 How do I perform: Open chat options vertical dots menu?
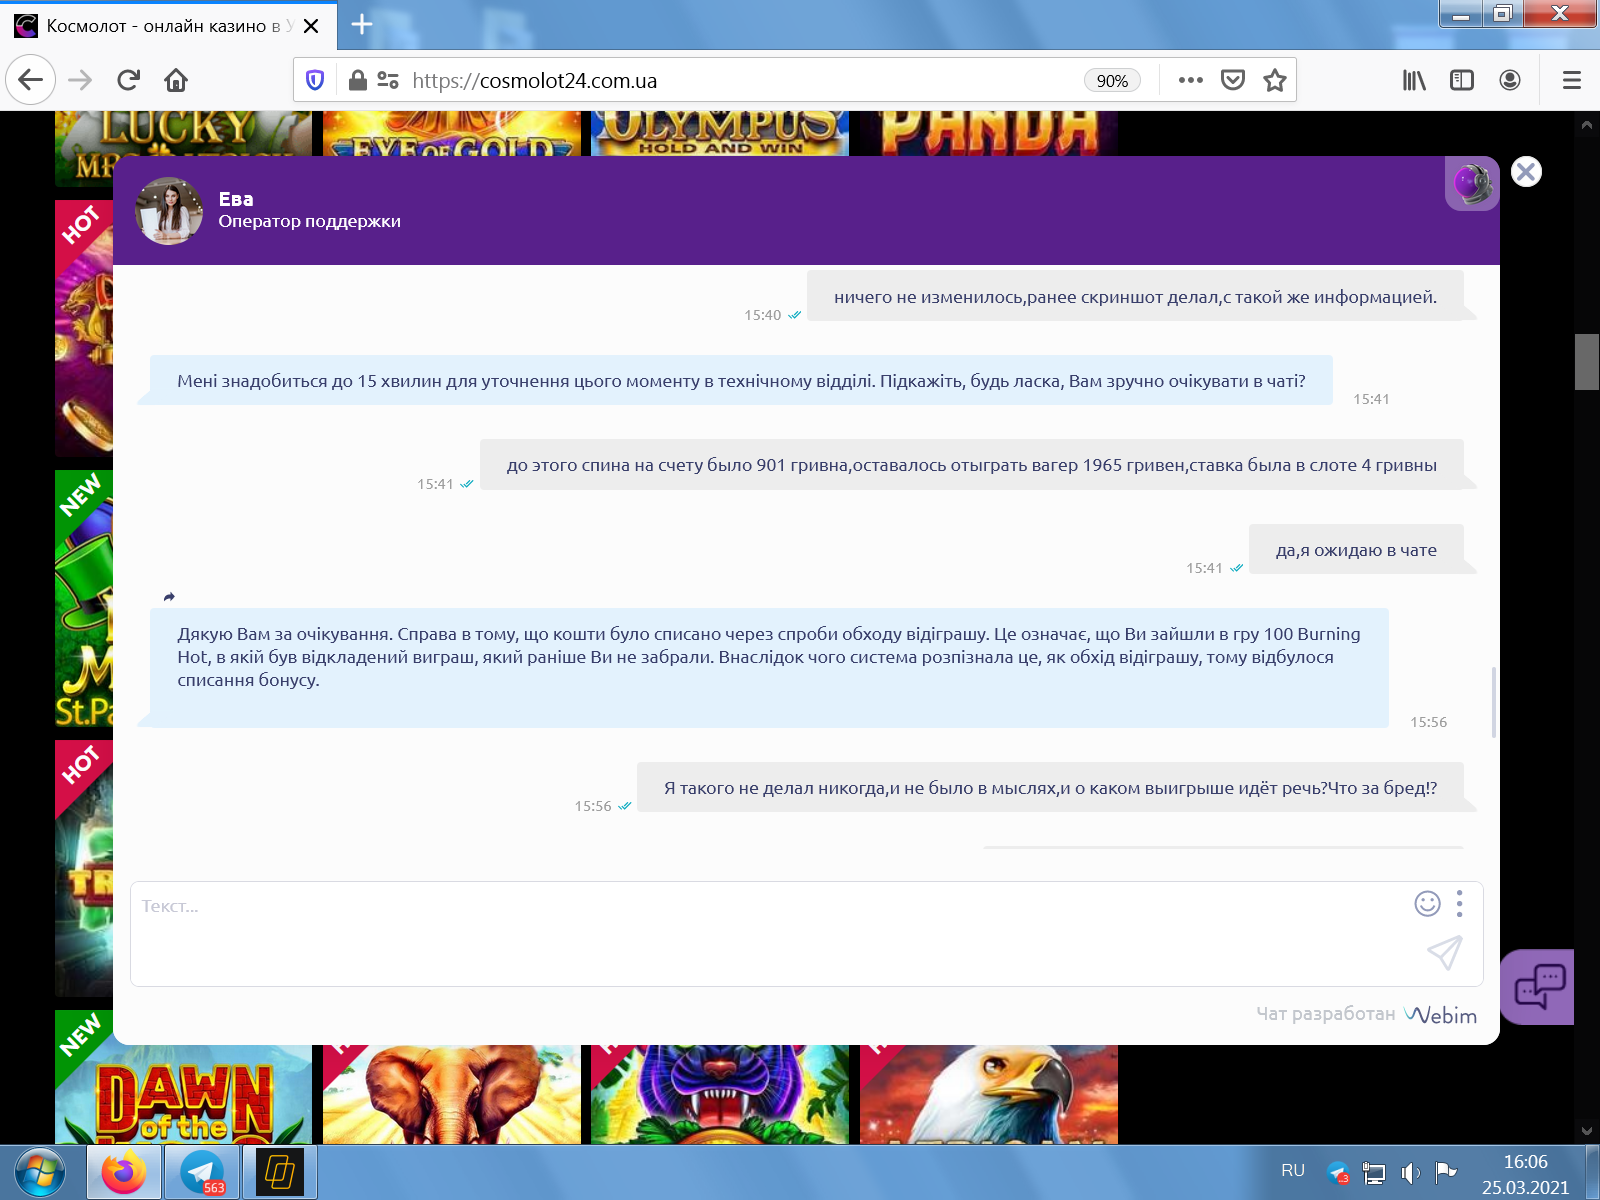[x=1460, y=903]
